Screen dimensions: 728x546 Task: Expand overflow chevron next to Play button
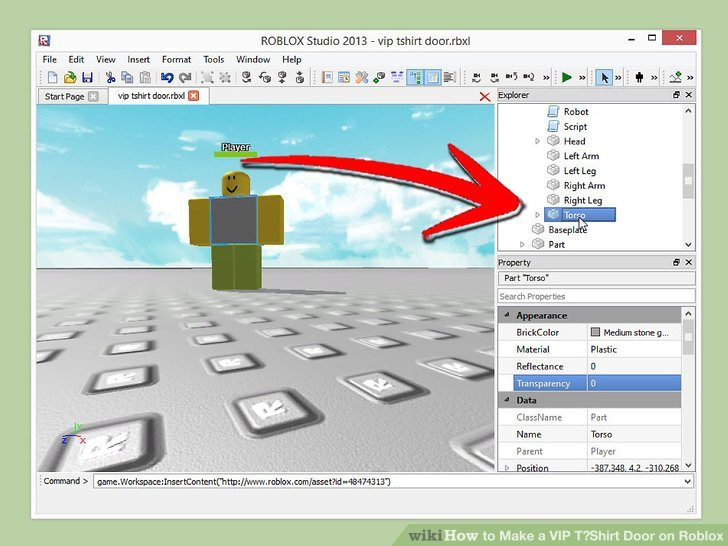point(582,78)
